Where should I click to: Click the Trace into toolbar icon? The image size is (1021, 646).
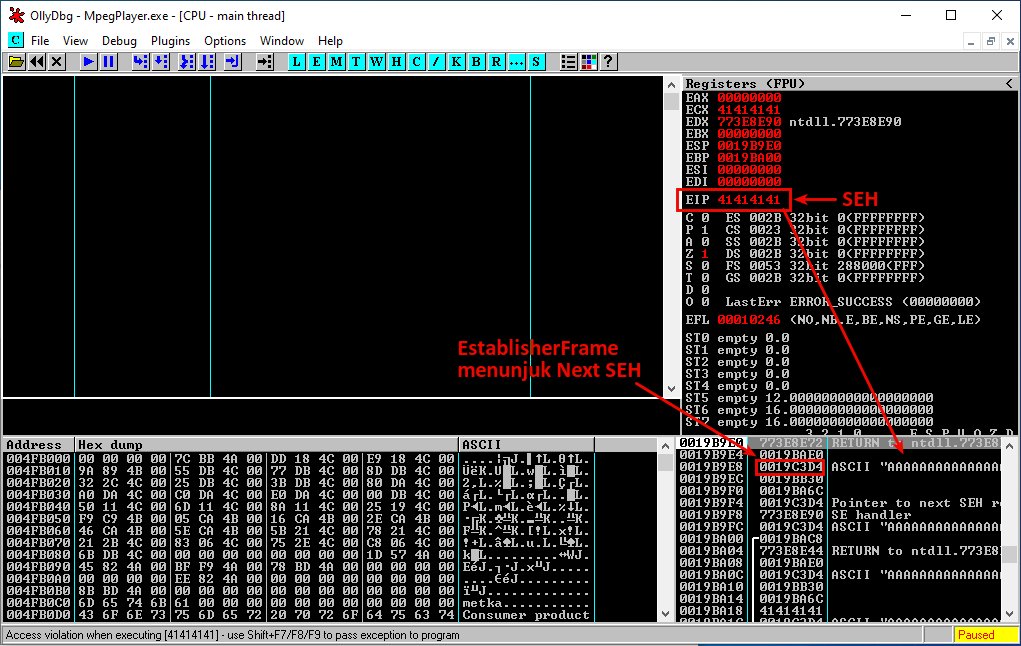[187, 62]
